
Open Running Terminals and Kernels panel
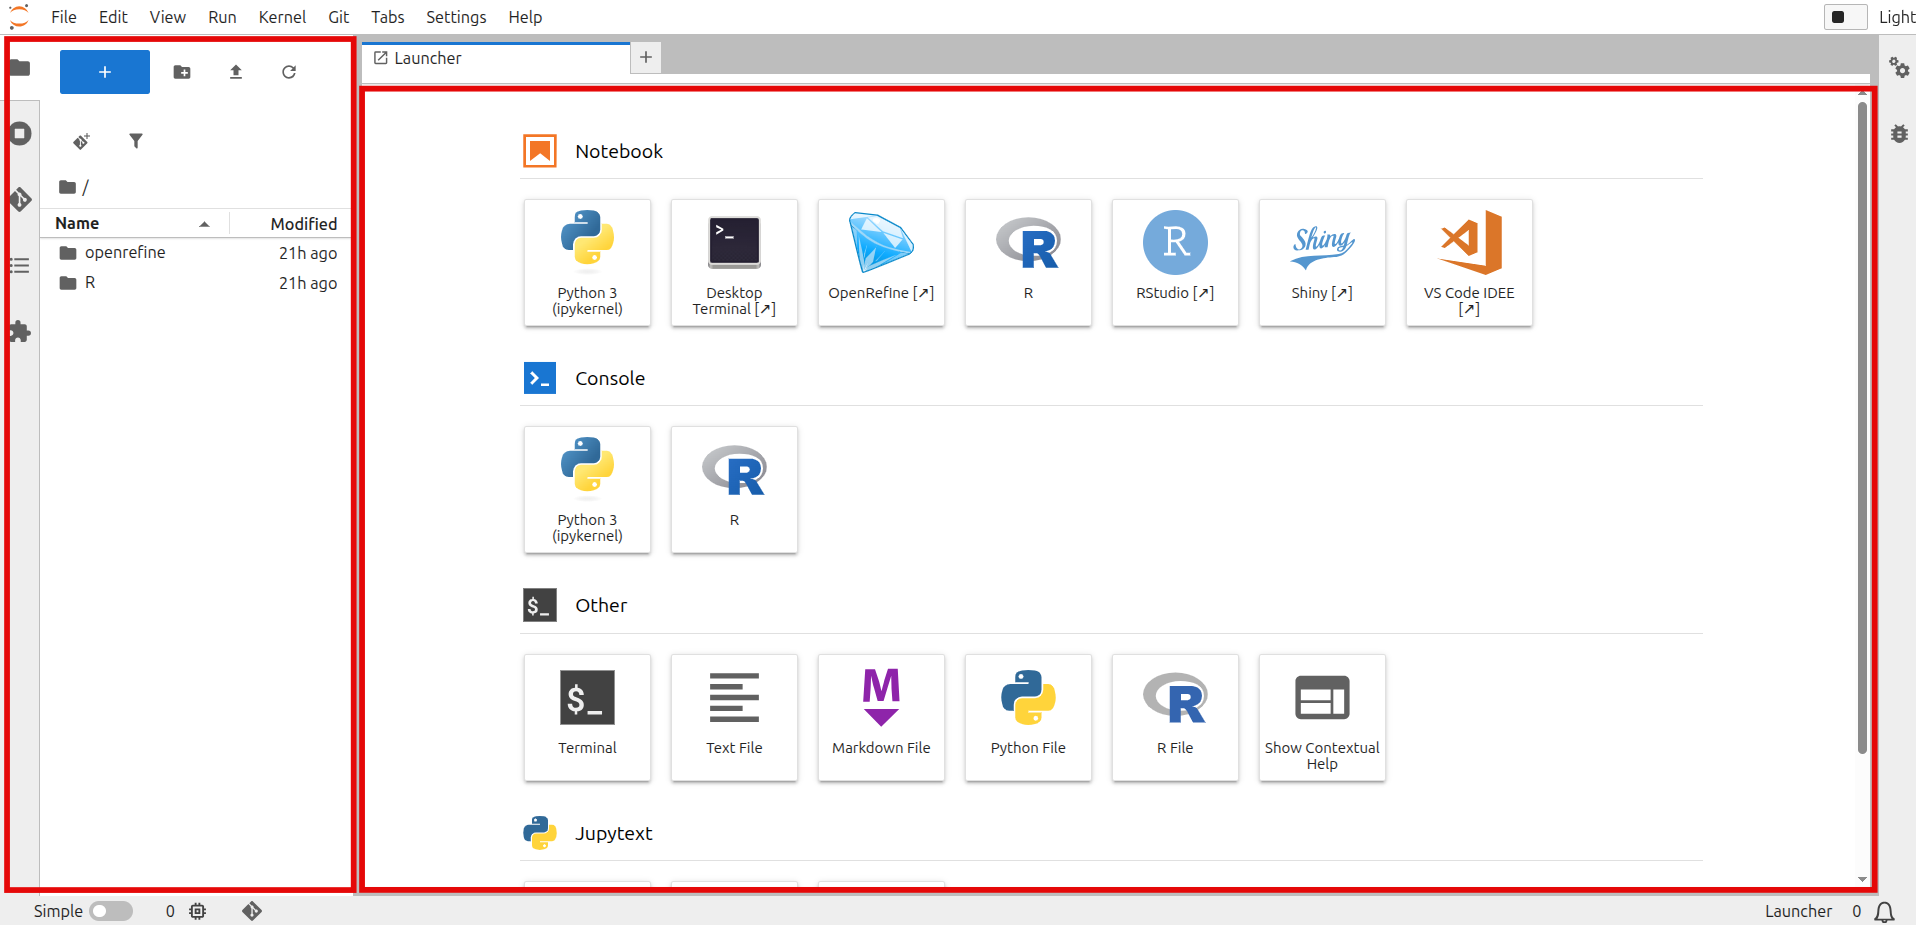[x=20, y=133]
